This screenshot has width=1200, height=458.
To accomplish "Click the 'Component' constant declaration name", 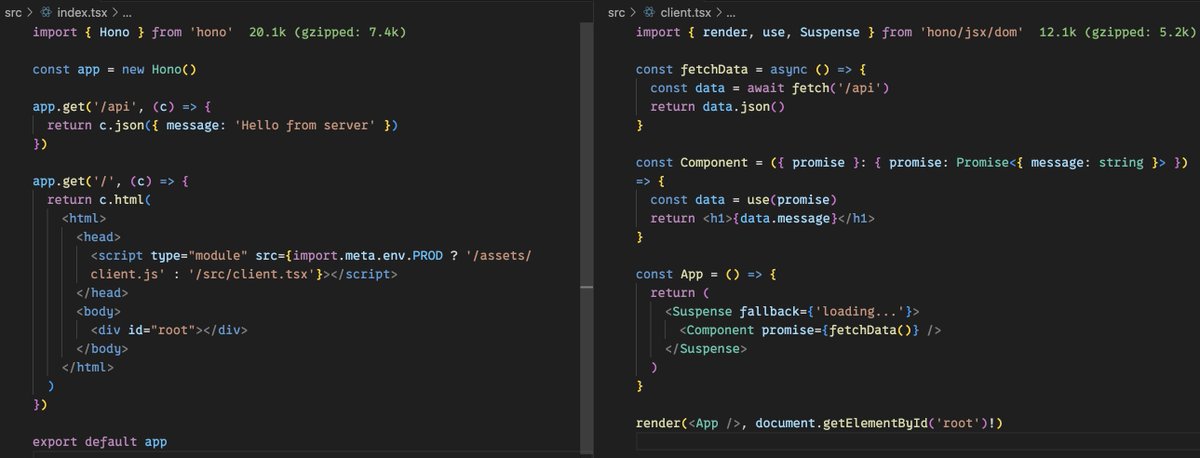I will tap(714, 162).
